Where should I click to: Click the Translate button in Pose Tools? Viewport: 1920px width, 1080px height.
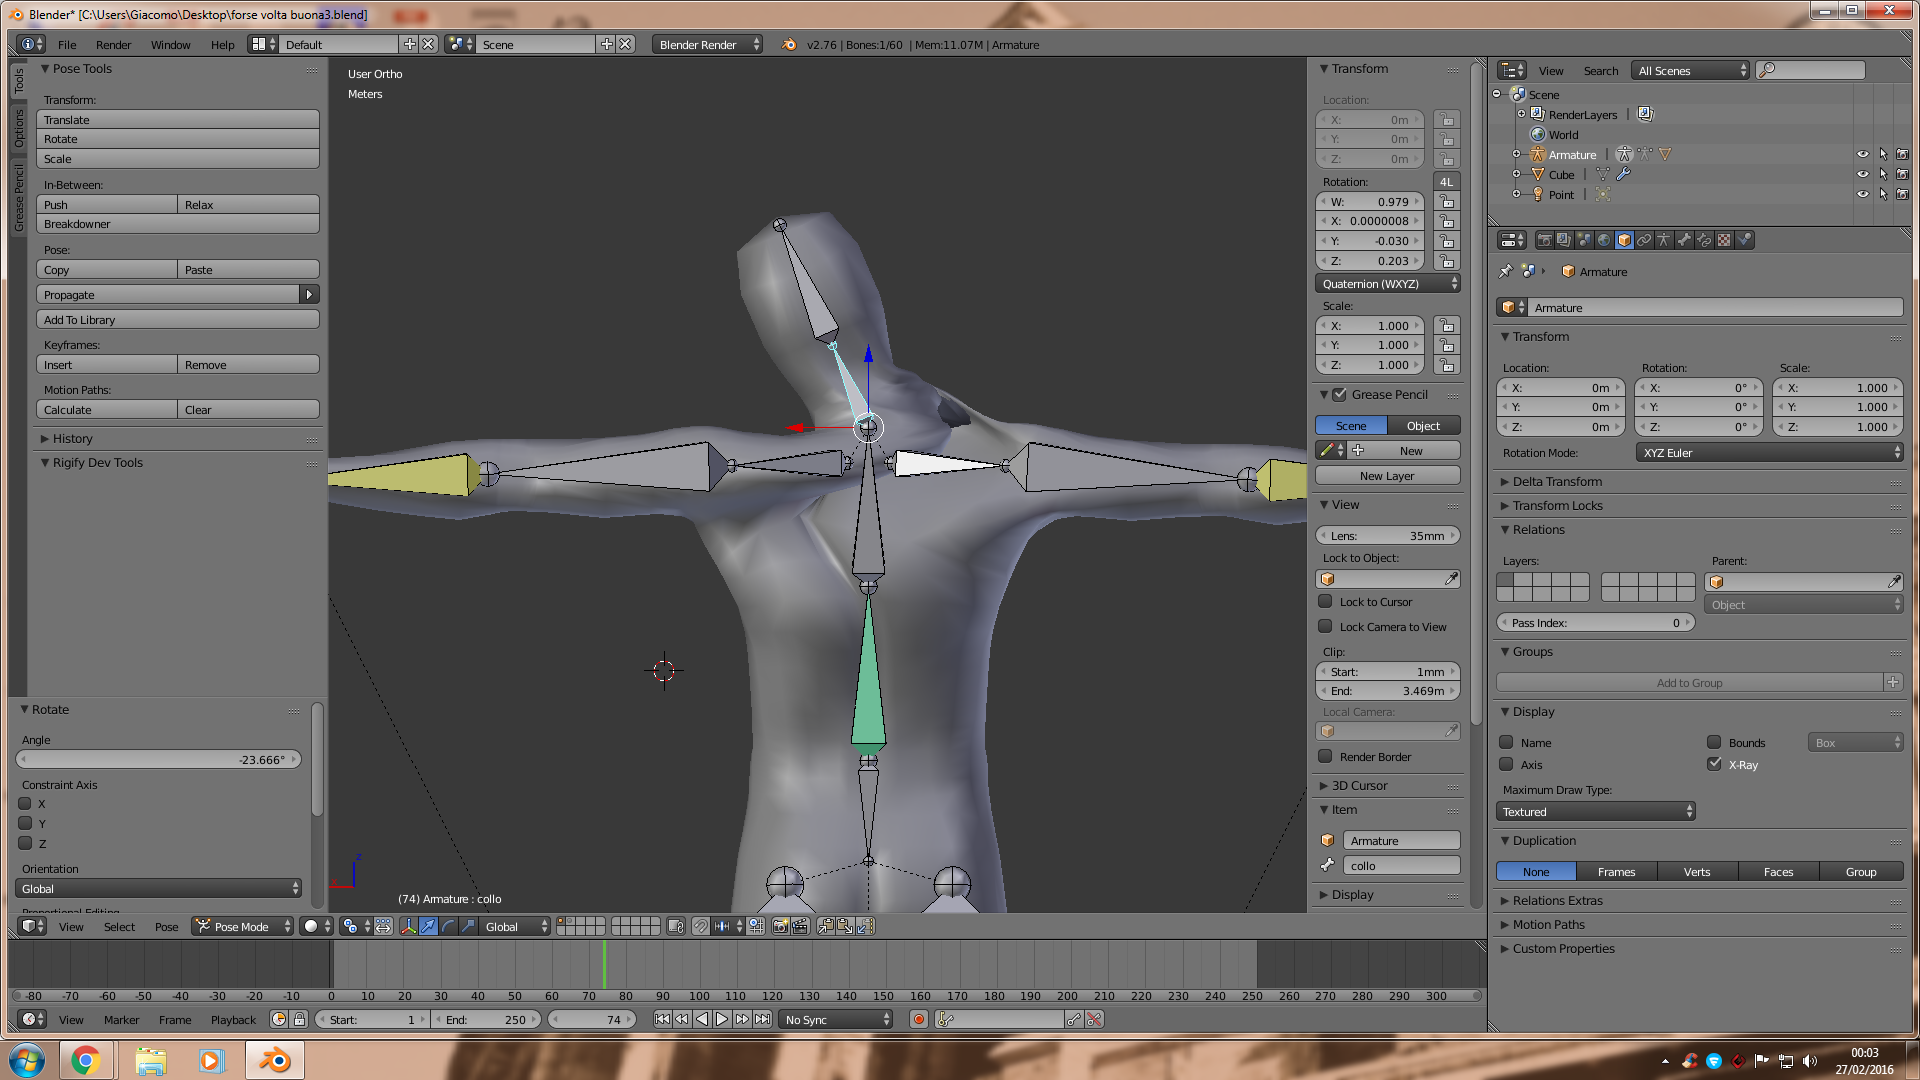[x=178, y=119]
